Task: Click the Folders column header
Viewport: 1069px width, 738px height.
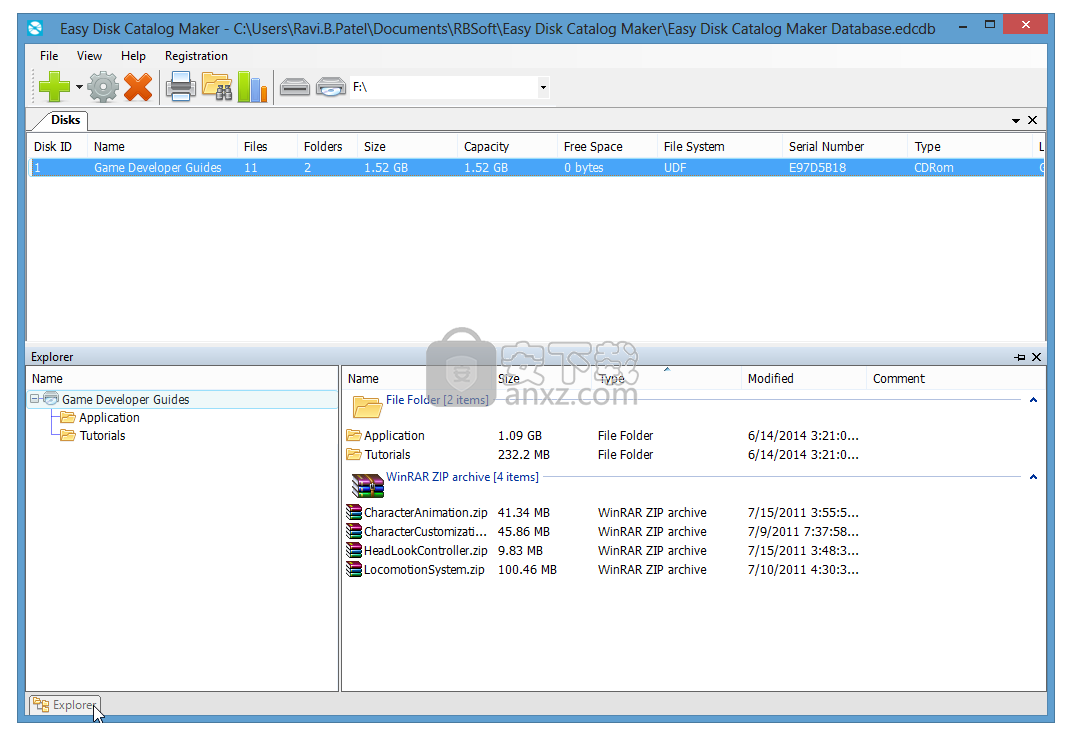Action: tap(327, 147)
